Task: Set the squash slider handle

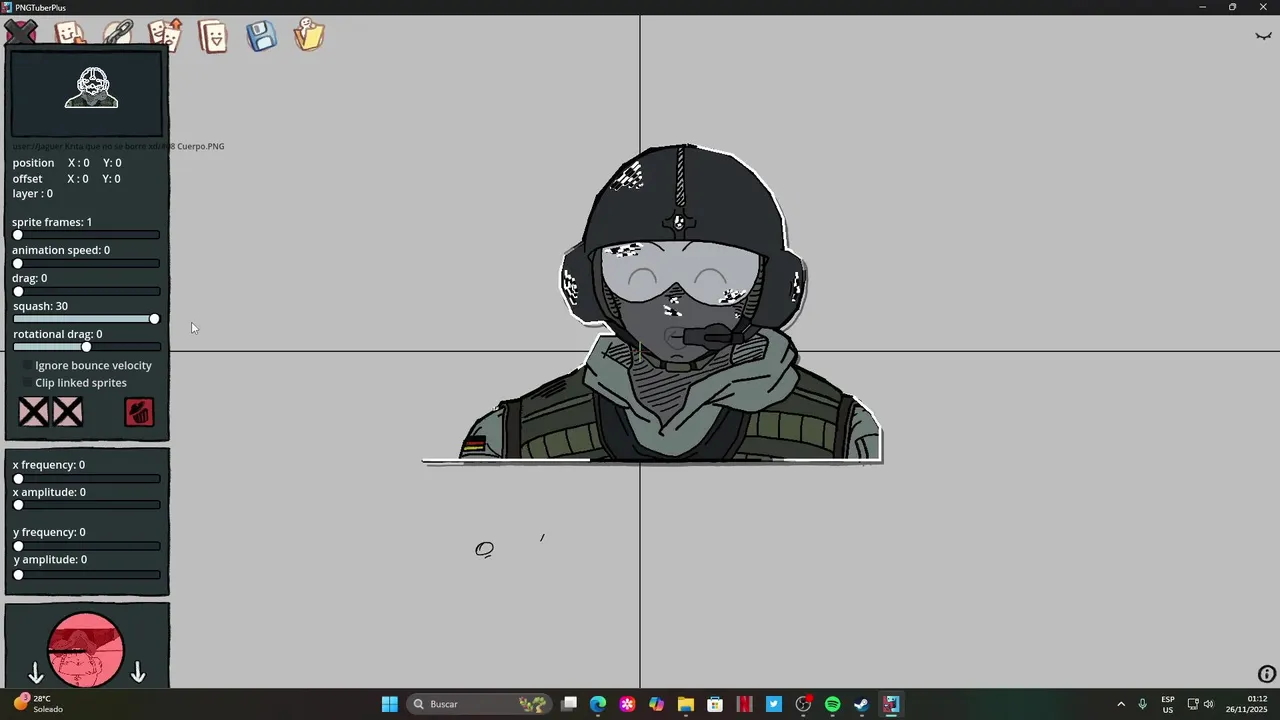Action: pyautogui.click(x=154, y=319)
